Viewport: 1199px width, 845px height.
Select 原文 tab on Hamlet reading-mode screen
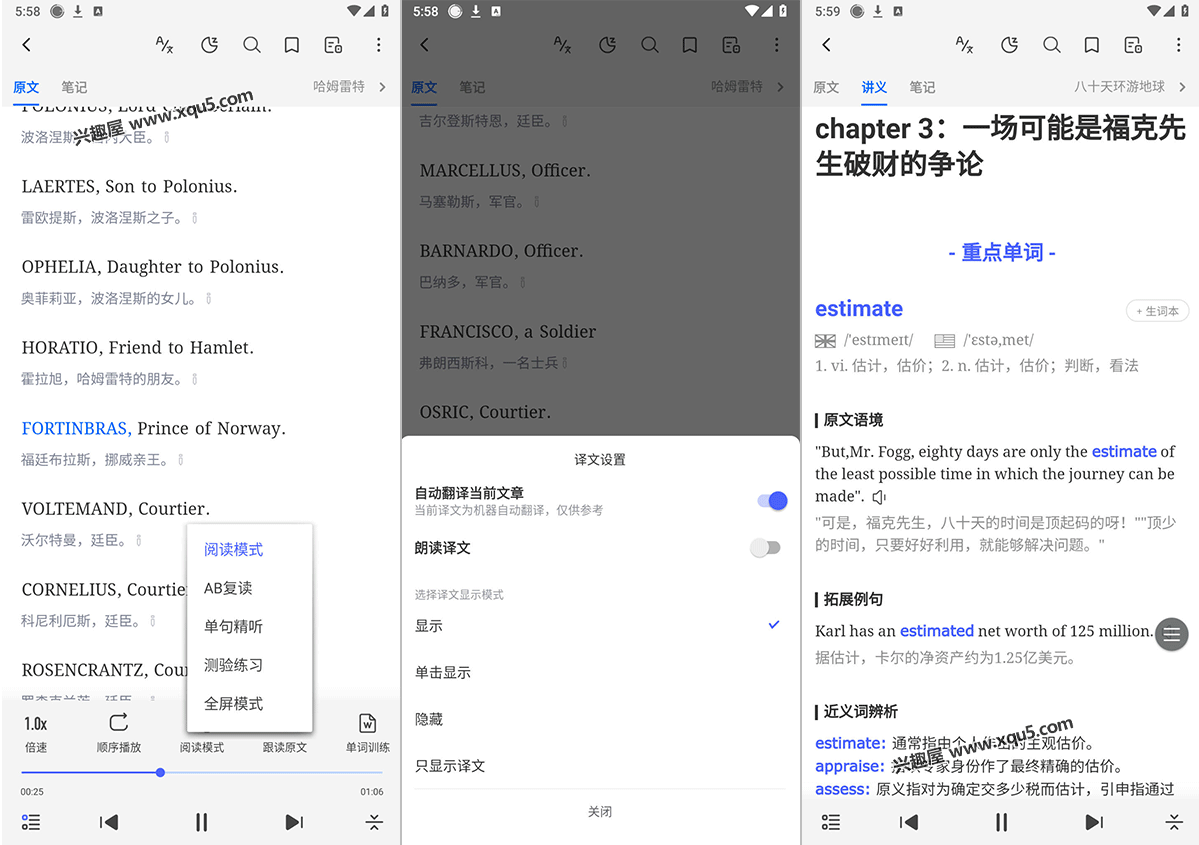tap(26, 87)
